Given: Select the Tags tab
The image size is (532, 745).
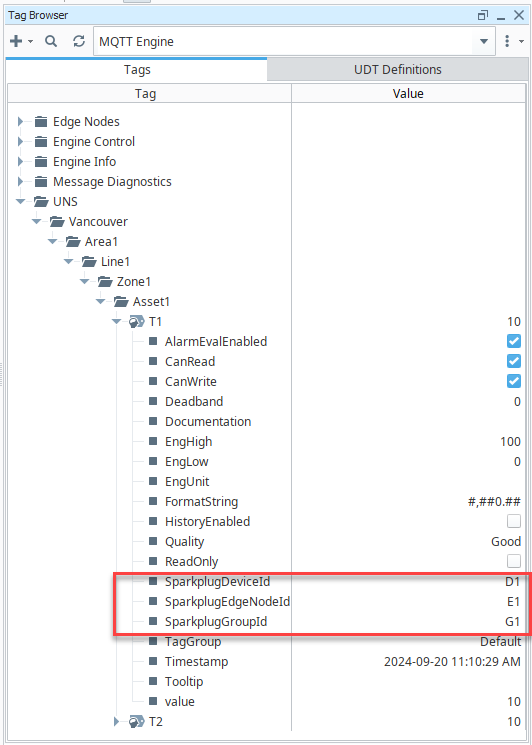Looking at the screenshot, I should (137, 69).
